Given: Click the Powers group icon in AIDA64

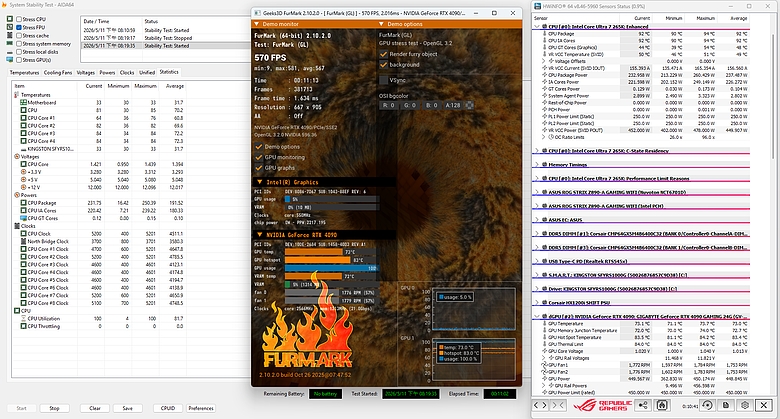Looking at the screenshot, I should pyautogui.click(x=17, y=195).
